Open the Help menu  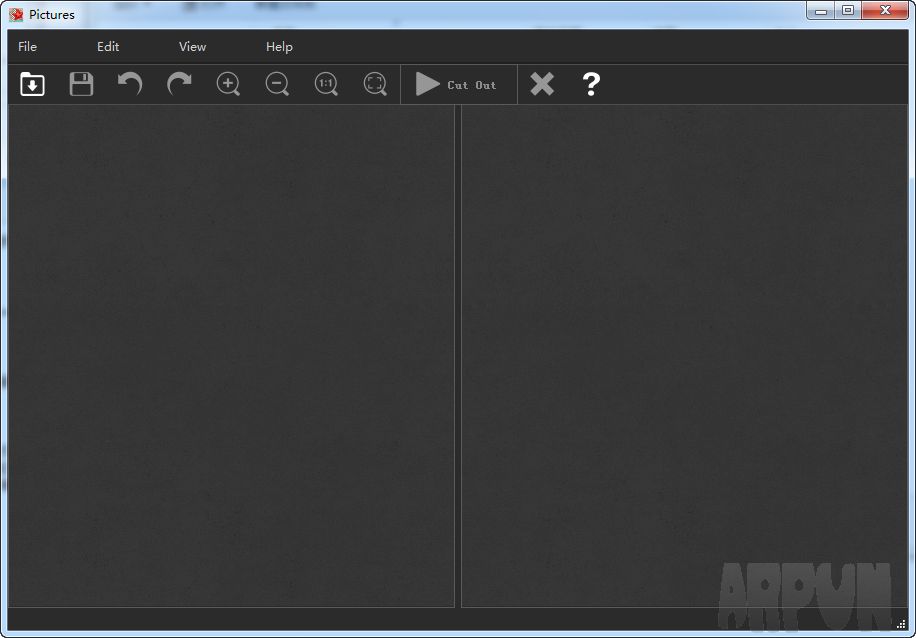[279, 47]
